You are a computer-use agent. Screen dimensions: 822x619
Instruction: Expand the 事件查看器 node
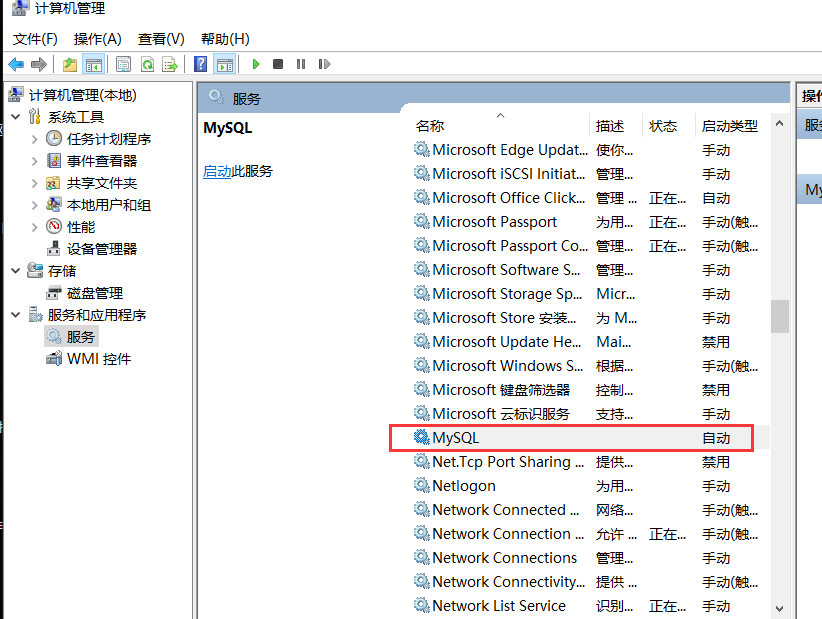click(35, 161)
